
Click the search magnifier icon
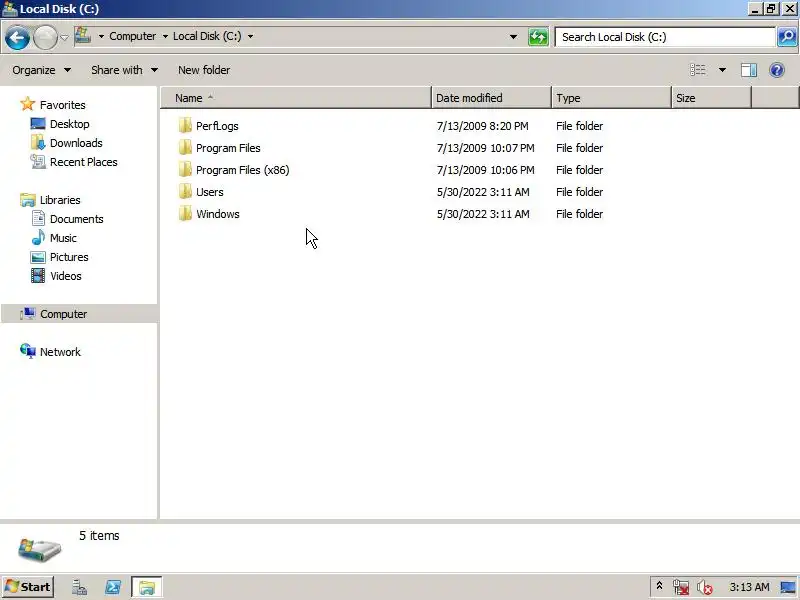pyautogui.click(x=787, y=37)
